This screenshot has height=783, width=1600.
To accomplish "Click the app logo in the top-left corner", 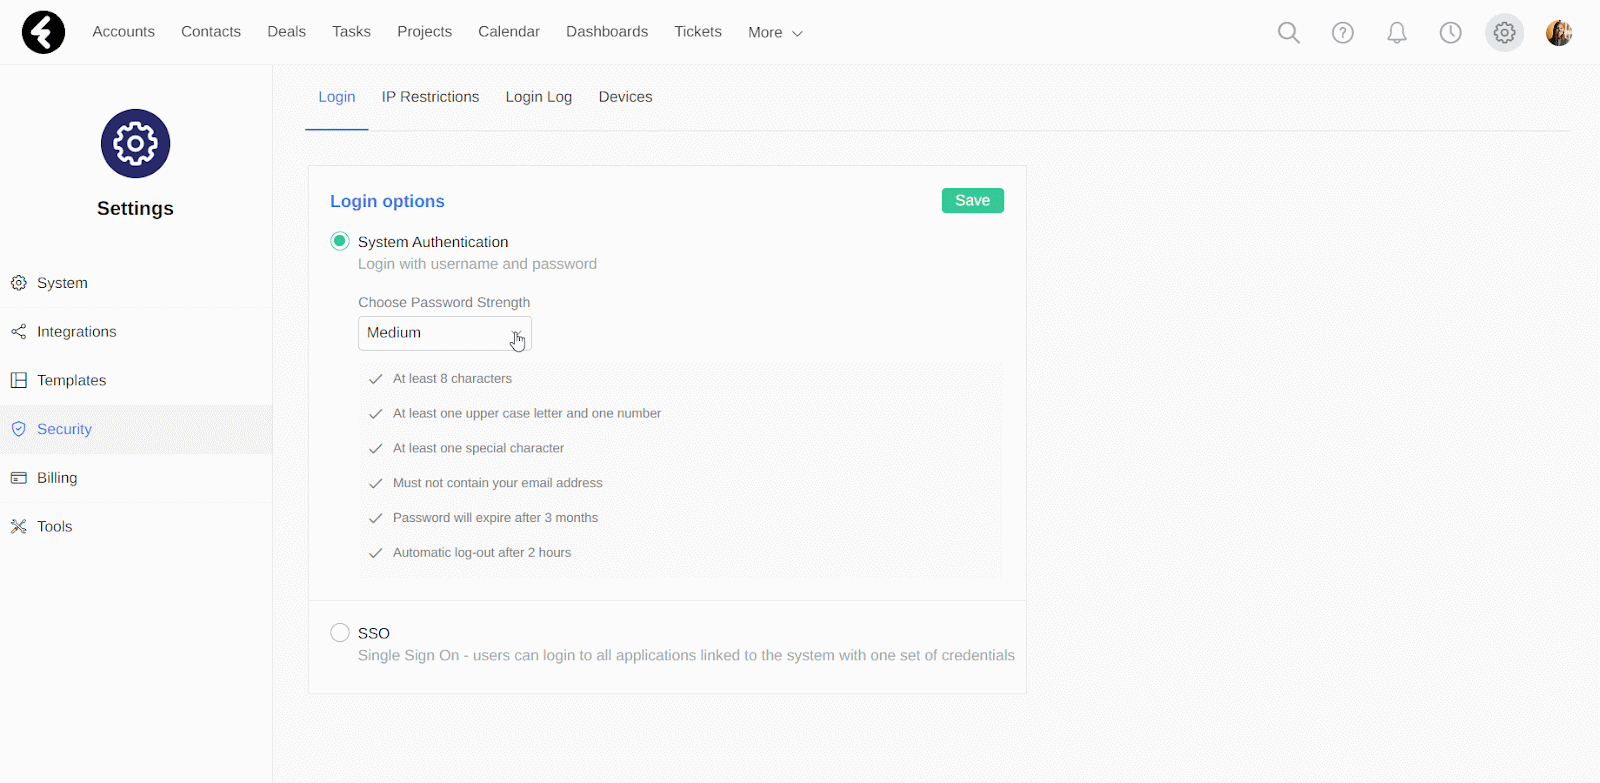I will pos(43,32).
